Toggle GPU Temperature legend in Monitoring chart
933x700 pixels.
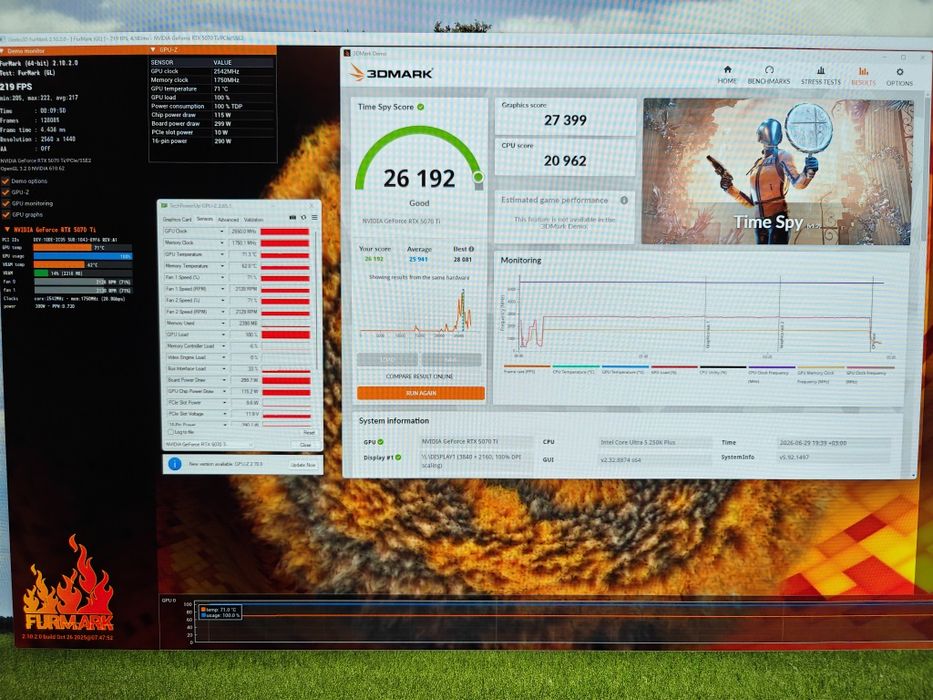pos(625,369)
